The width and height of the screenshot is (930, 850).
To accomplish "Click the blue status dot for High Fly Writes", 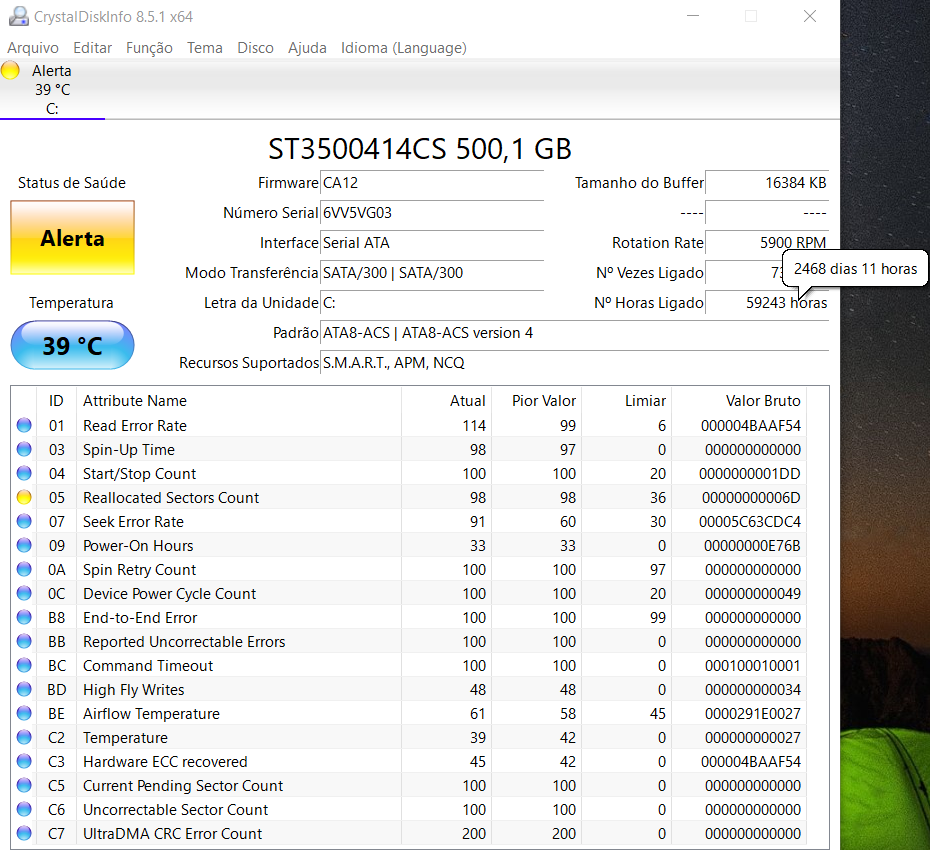I will 24,690.
